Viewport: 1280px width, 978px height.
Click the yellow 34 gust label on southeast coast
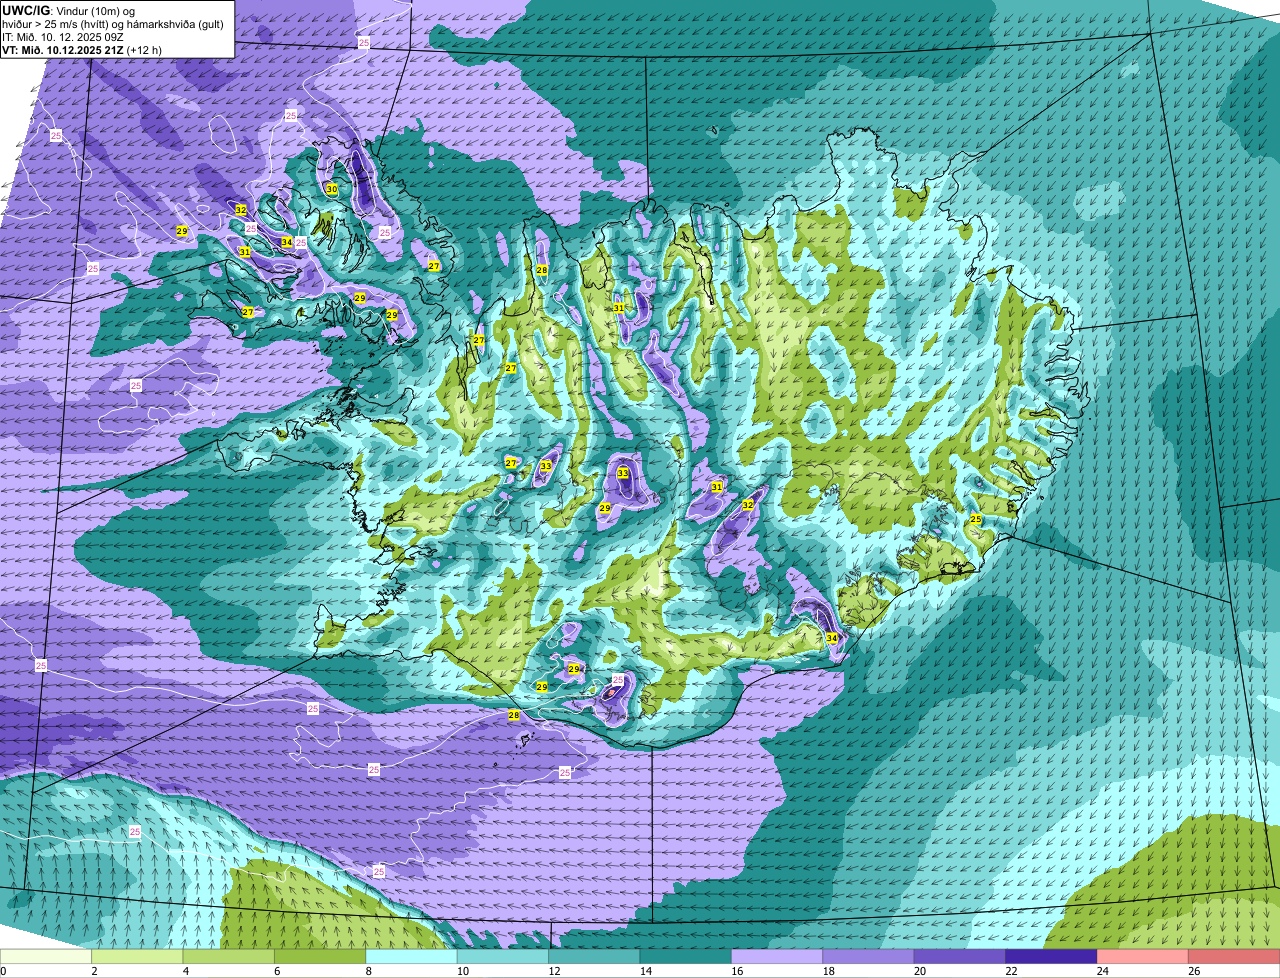coord(832,638)
